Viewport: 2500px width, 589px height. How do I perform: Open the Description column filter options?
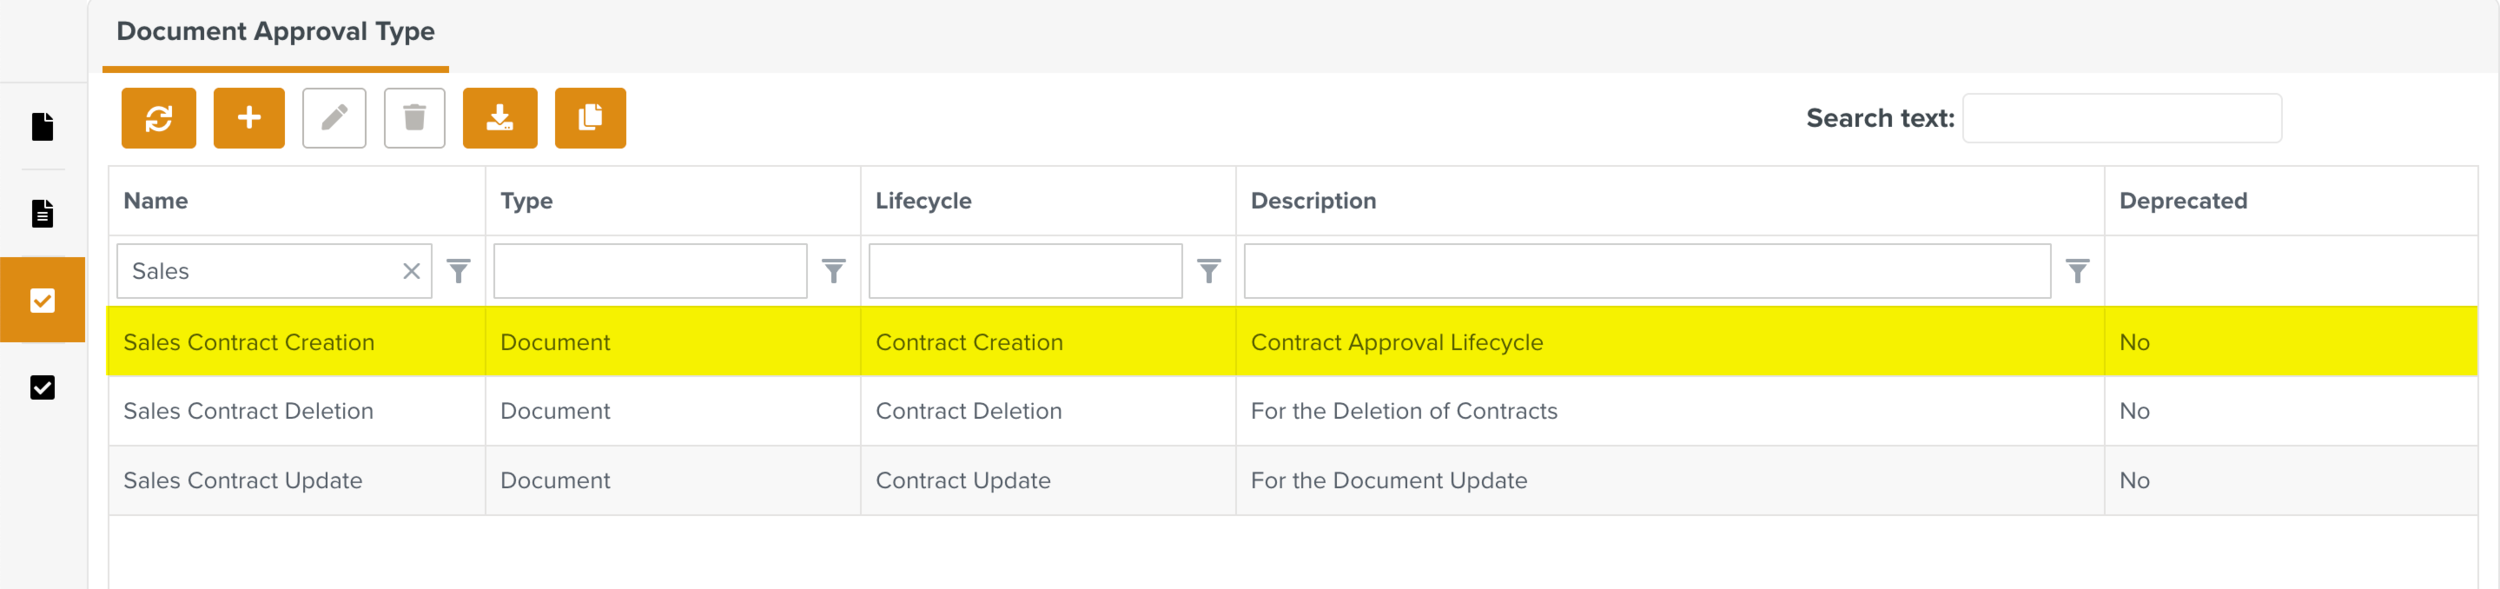[x=2077, y=271]
